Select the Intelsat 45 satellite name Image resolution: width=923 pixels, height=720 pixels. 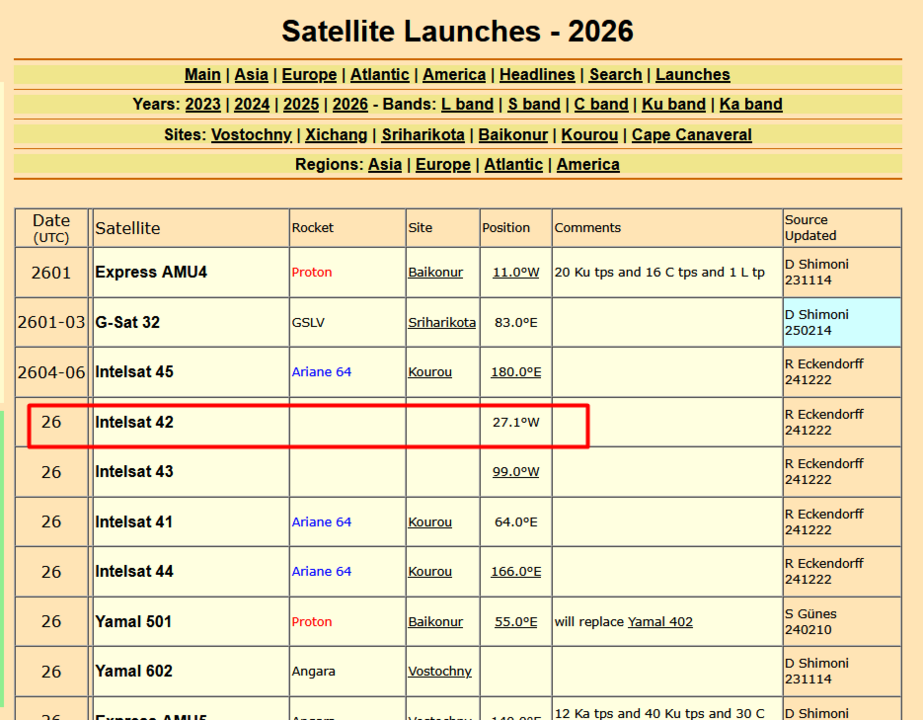134,372
